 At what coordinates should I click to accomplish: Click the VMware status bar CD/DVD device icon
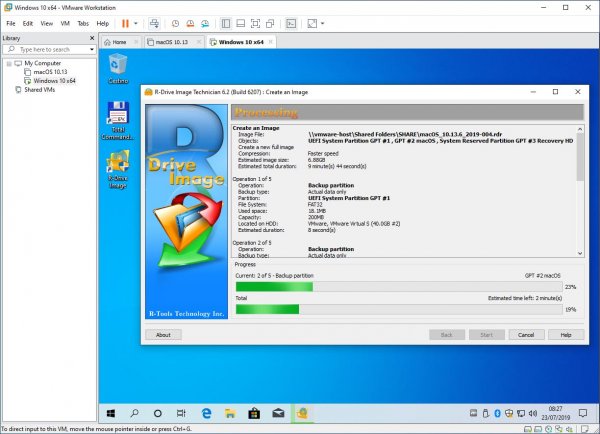[x=549, y=429]
